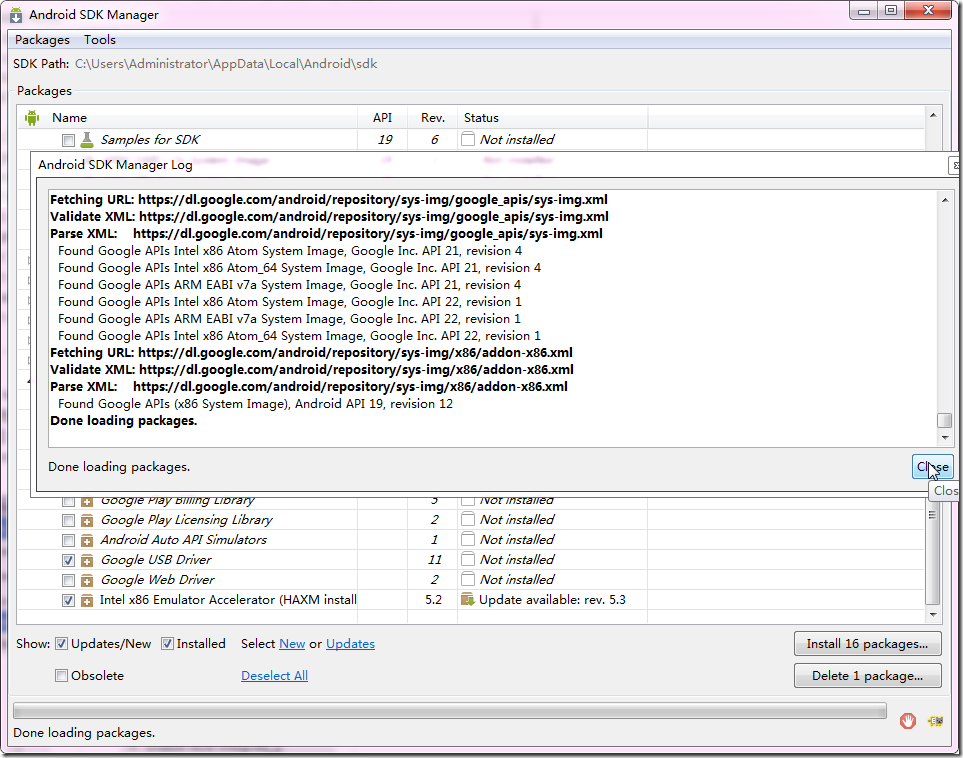Click the not installed status icon for Google Play Licensing Library
The image size is (963, 758).
pyautogui.click(x=468, y=520)
